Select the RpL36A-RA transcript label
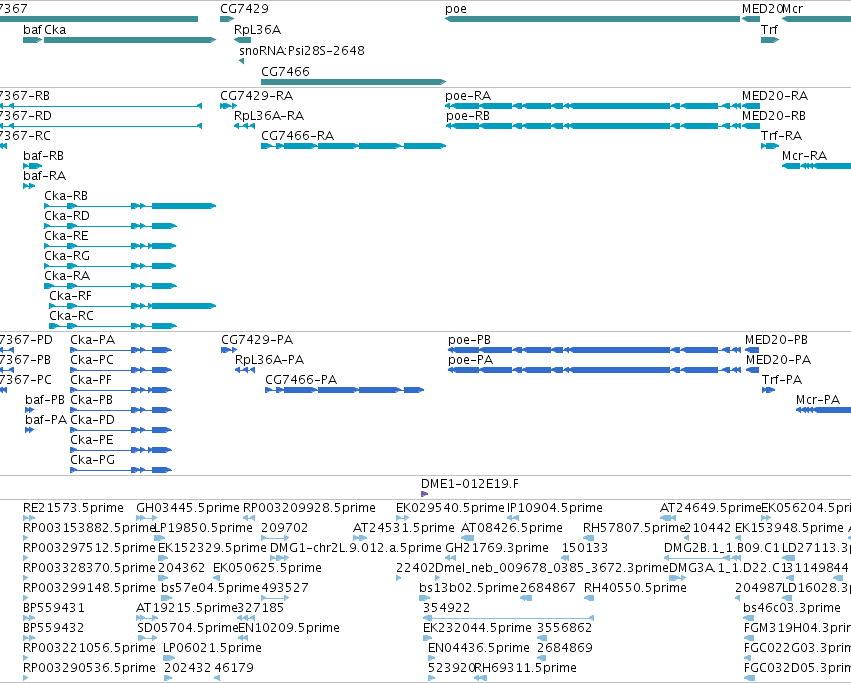 pos(269,116)
